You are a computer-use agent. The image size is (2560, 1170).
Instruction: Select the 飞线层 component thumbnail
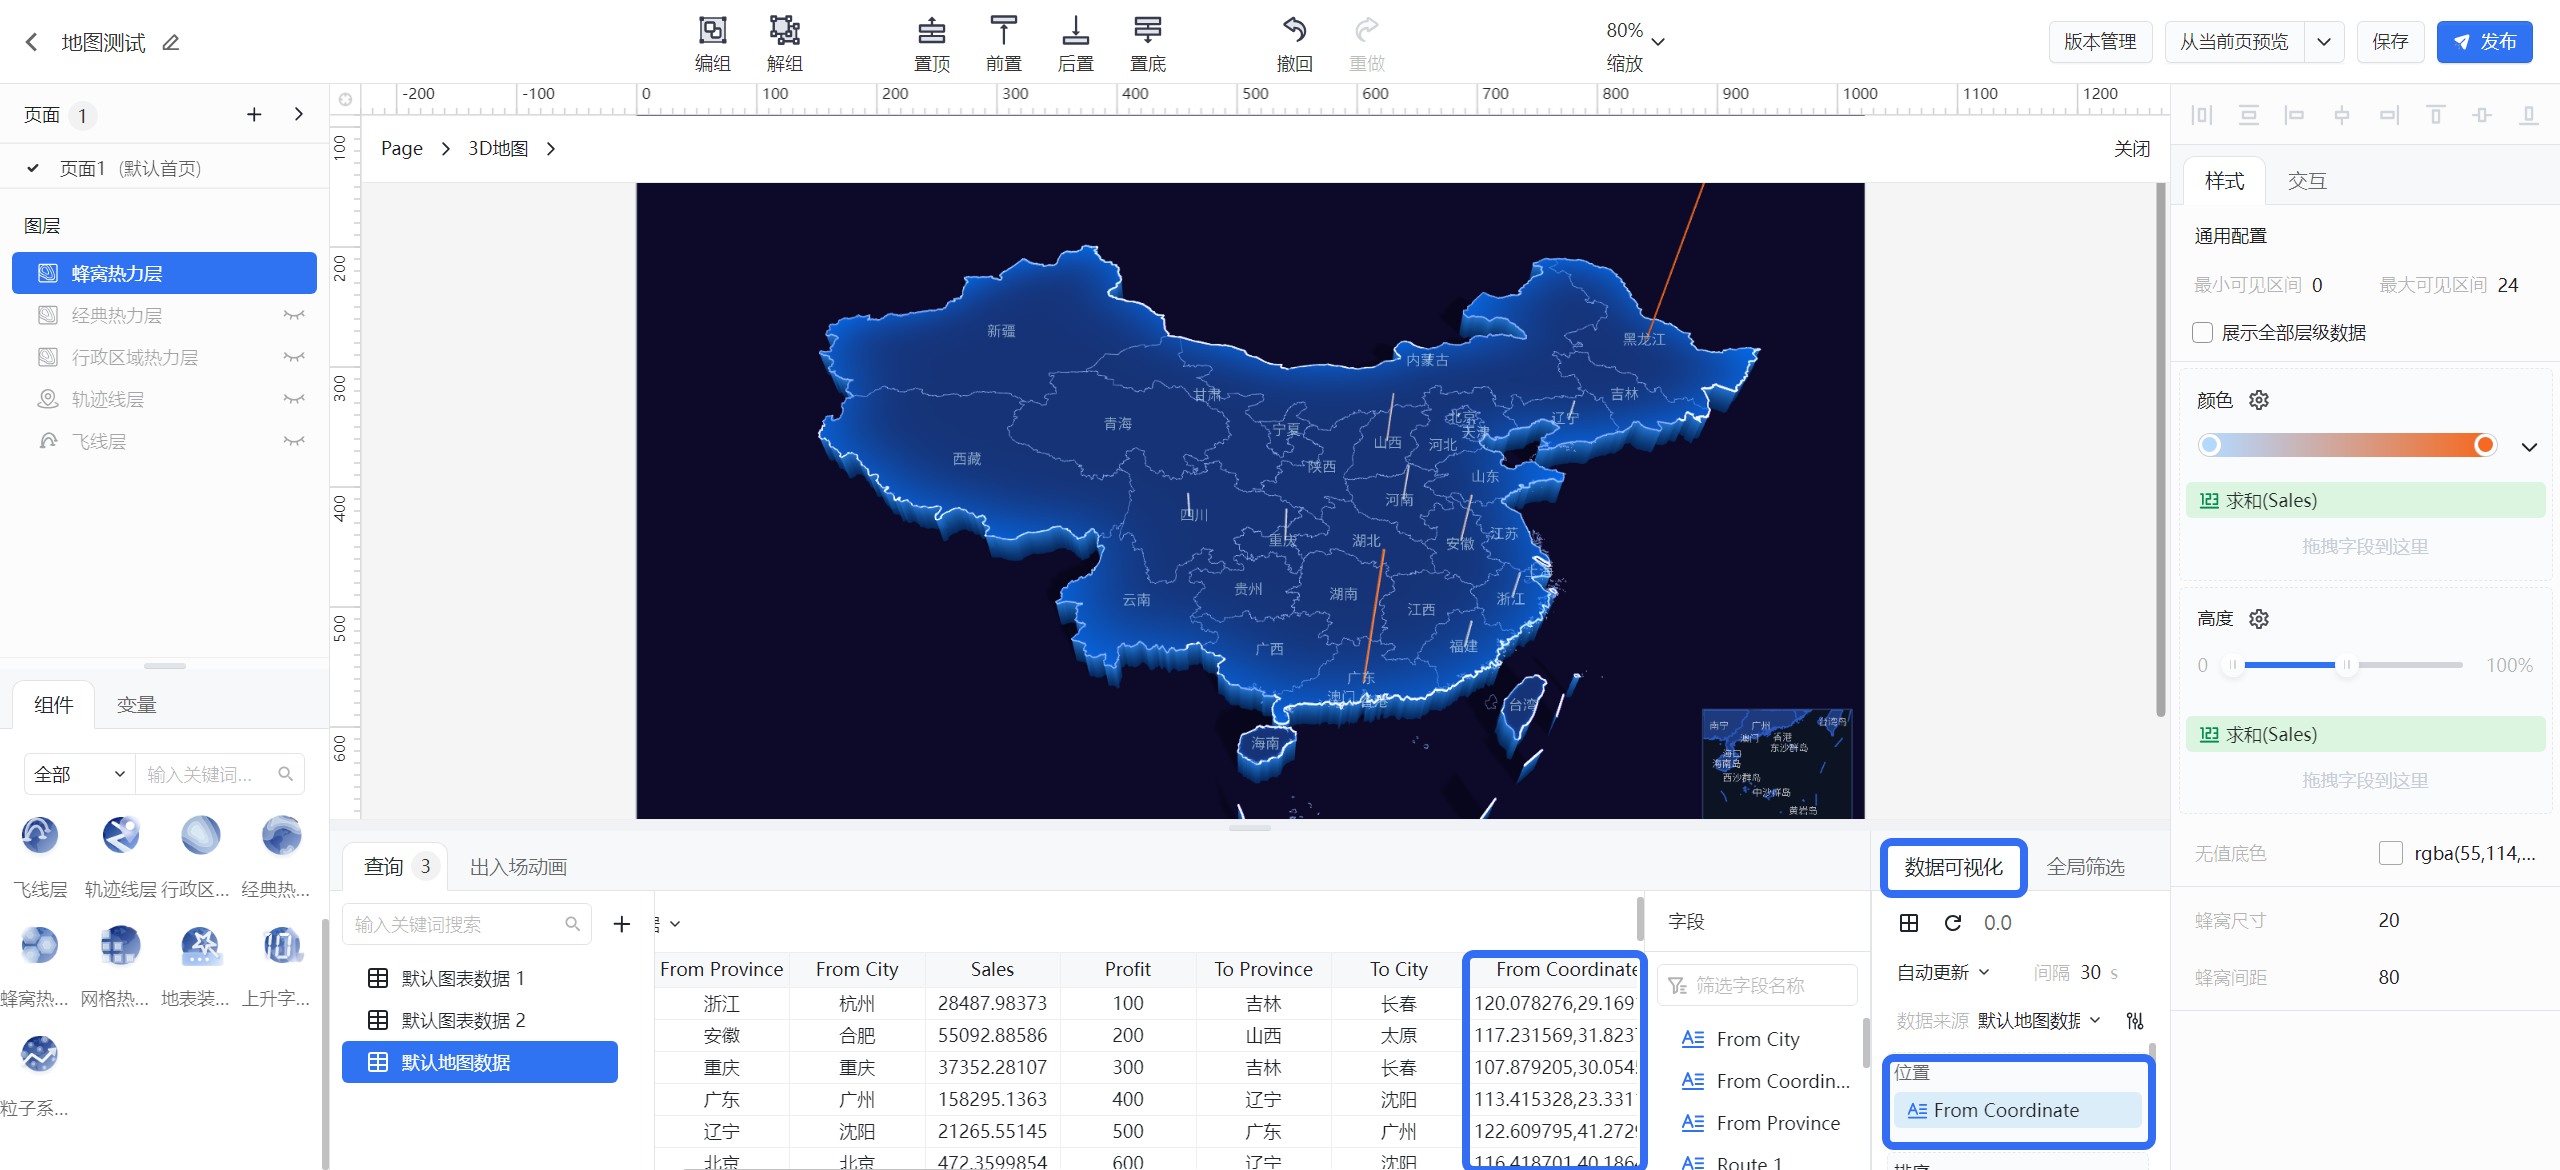pyautogui.click(x=40, y=835)
